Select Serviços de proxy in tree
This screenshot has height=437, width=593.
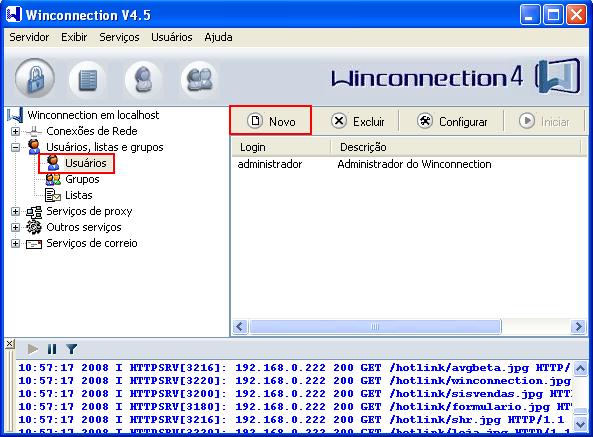(x=89, y=211)
